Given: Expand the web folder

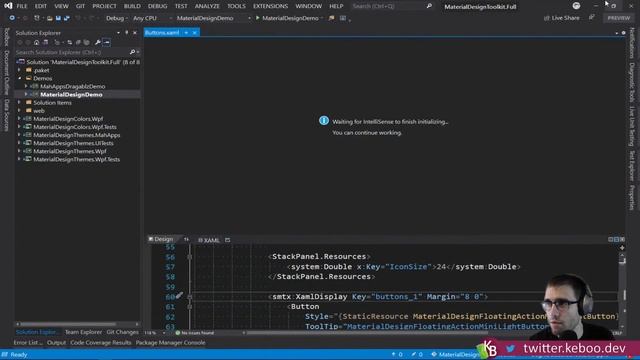Looking at the screenshot, I should 19,111.
